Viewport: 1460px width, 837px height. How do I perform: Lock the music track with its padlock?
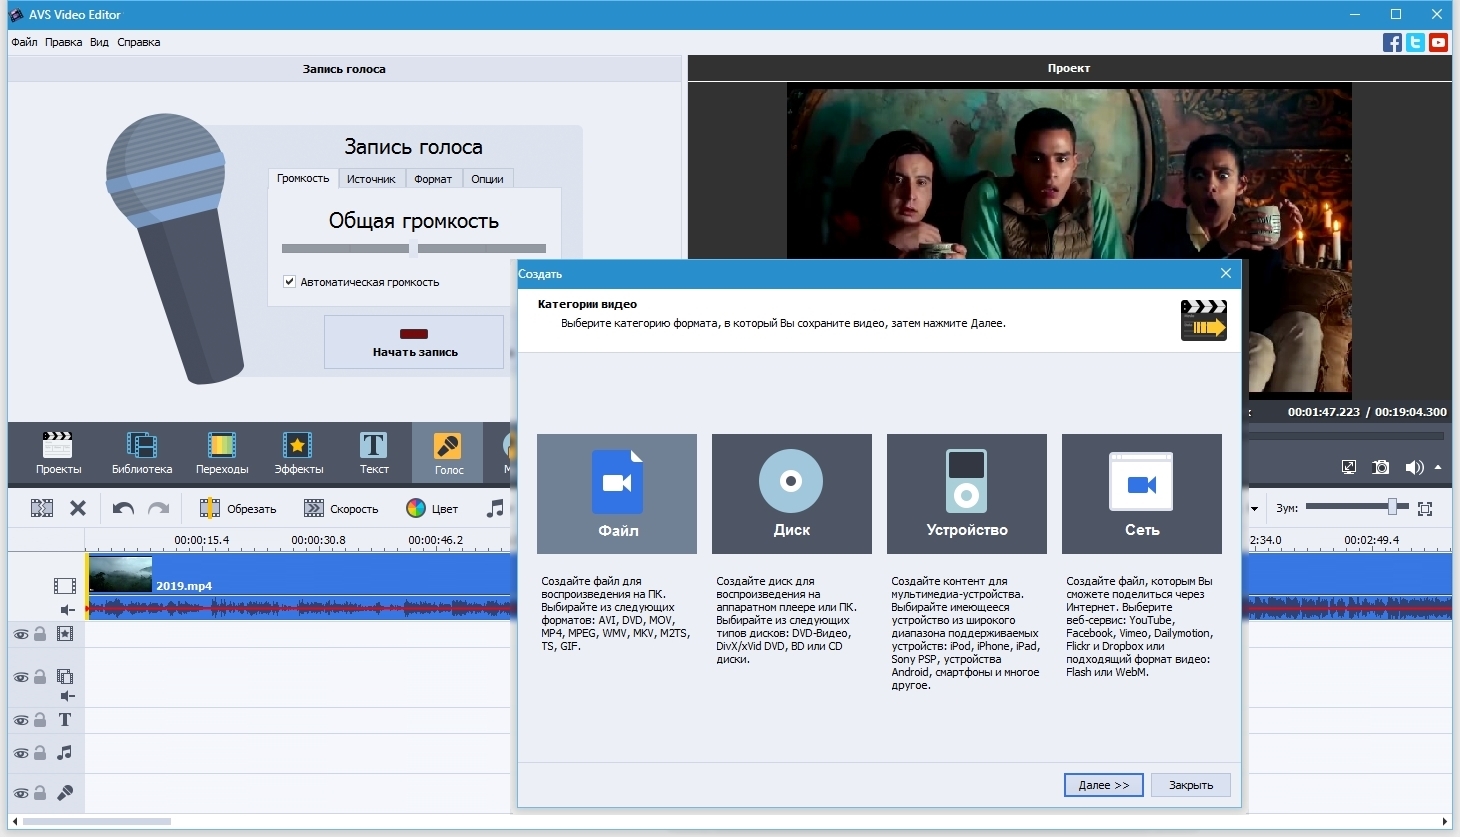click(40, 753)
